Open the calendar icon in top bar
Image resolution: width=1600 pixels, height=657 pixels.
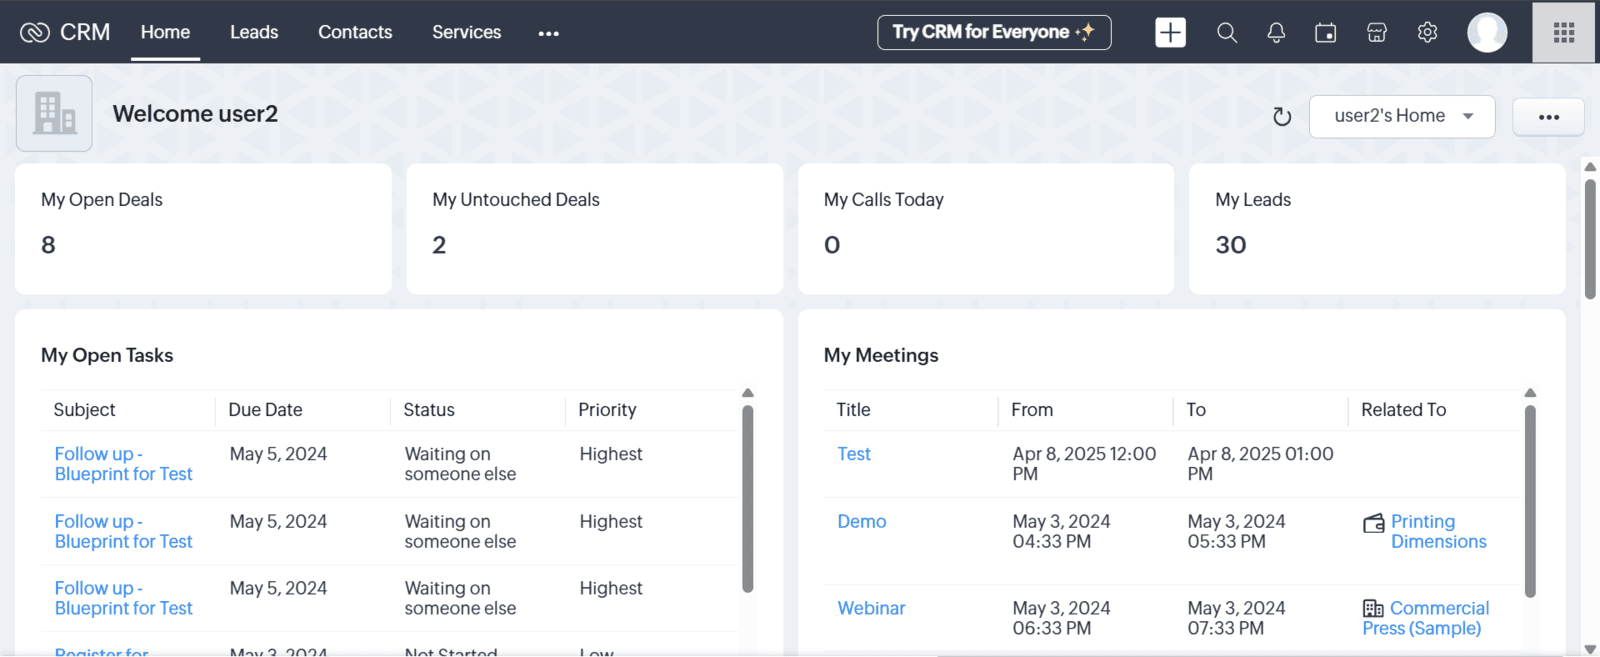coord(1326,33)
